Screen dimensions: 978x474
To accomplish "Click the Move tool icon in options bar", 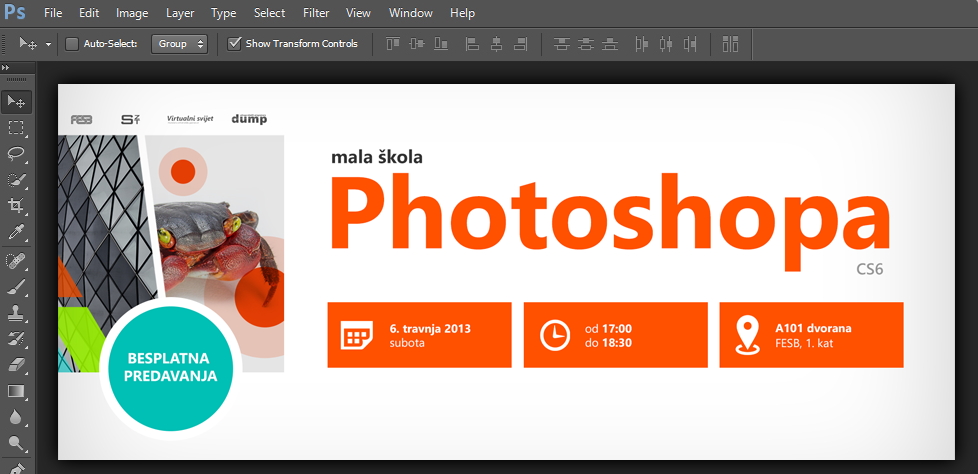I will (28, 44).
